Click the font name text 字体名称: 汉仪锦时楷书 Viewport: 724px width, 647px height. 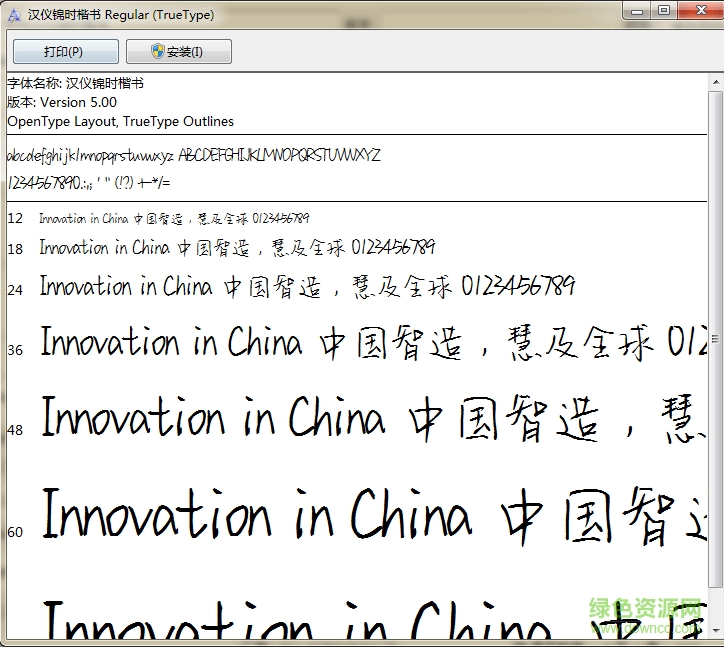pyautogui.click(x=76, y=83)
